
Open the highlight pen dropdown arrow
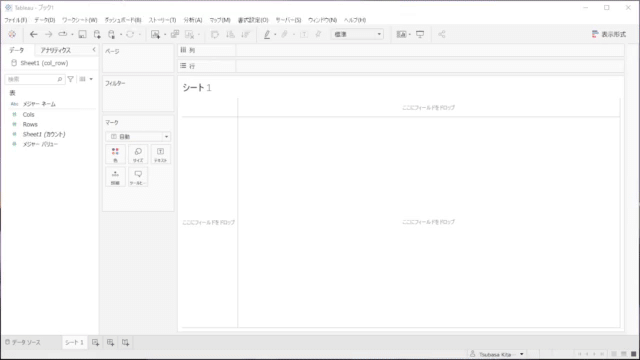(275, 35)
